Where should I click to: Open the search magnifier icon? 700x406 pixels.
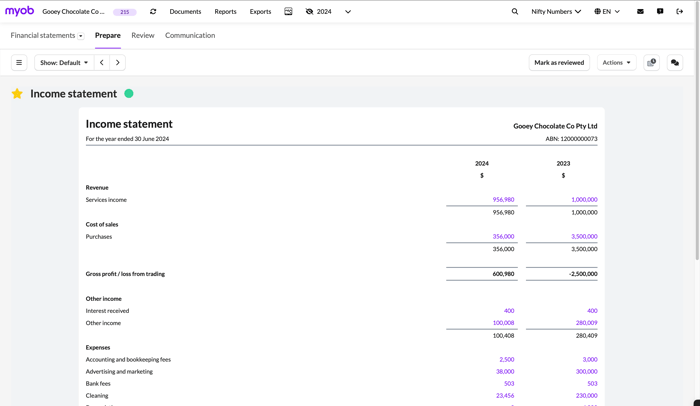point(515,12)
